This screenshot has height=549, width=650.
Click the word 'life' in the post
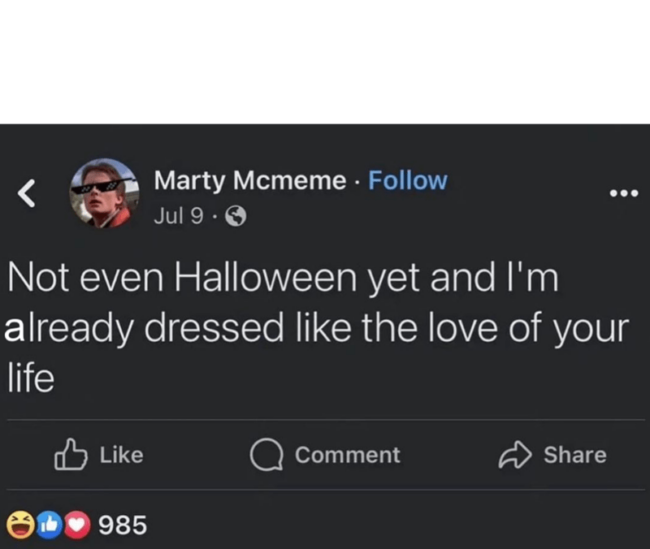click(x=30, y=380)
